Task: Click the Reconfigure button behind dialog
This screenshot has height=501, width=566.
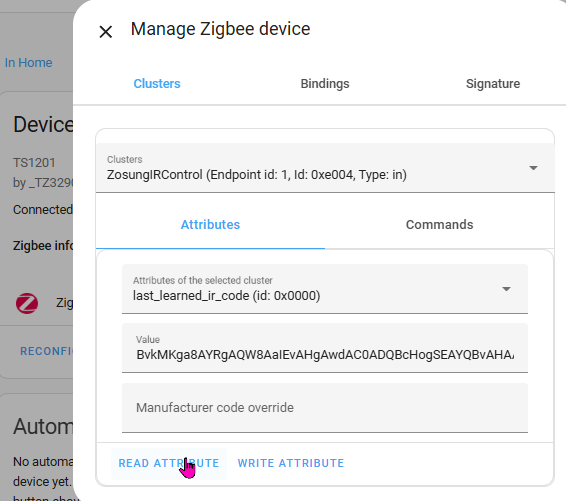Action: pos(46,351)
